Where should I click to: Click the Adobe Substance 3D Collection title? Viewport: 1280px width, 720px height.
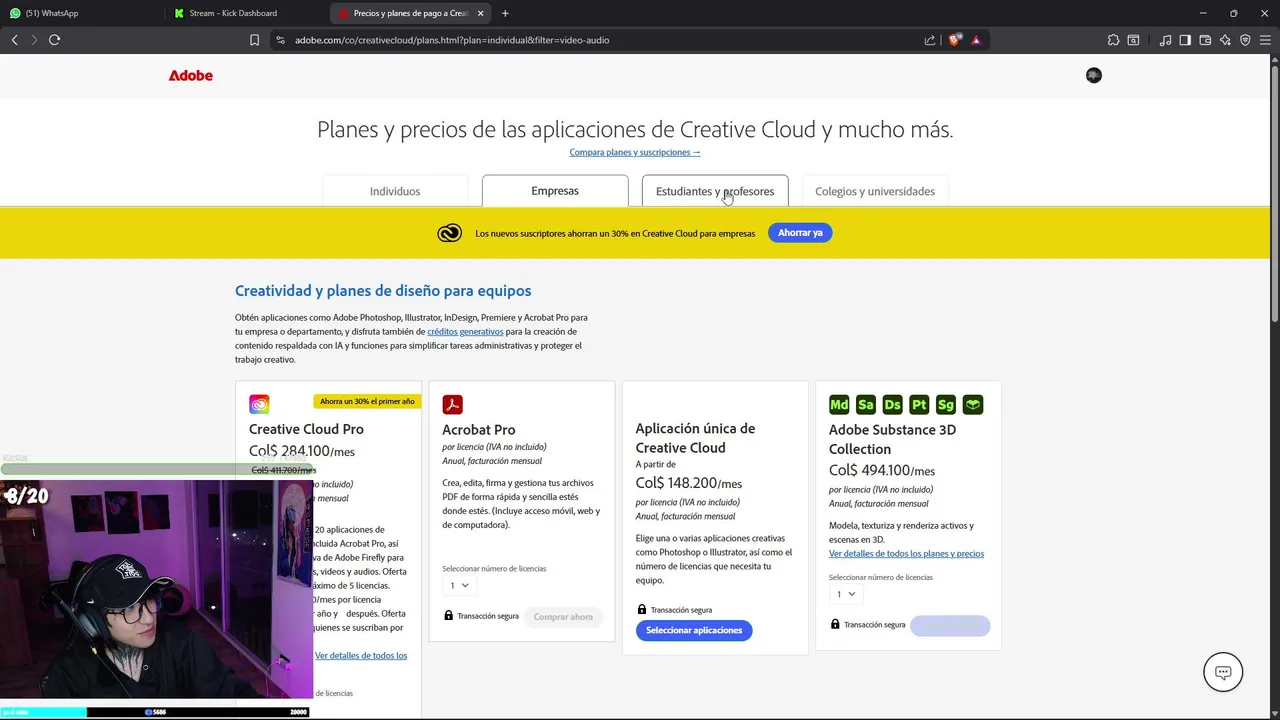[893, 439]
